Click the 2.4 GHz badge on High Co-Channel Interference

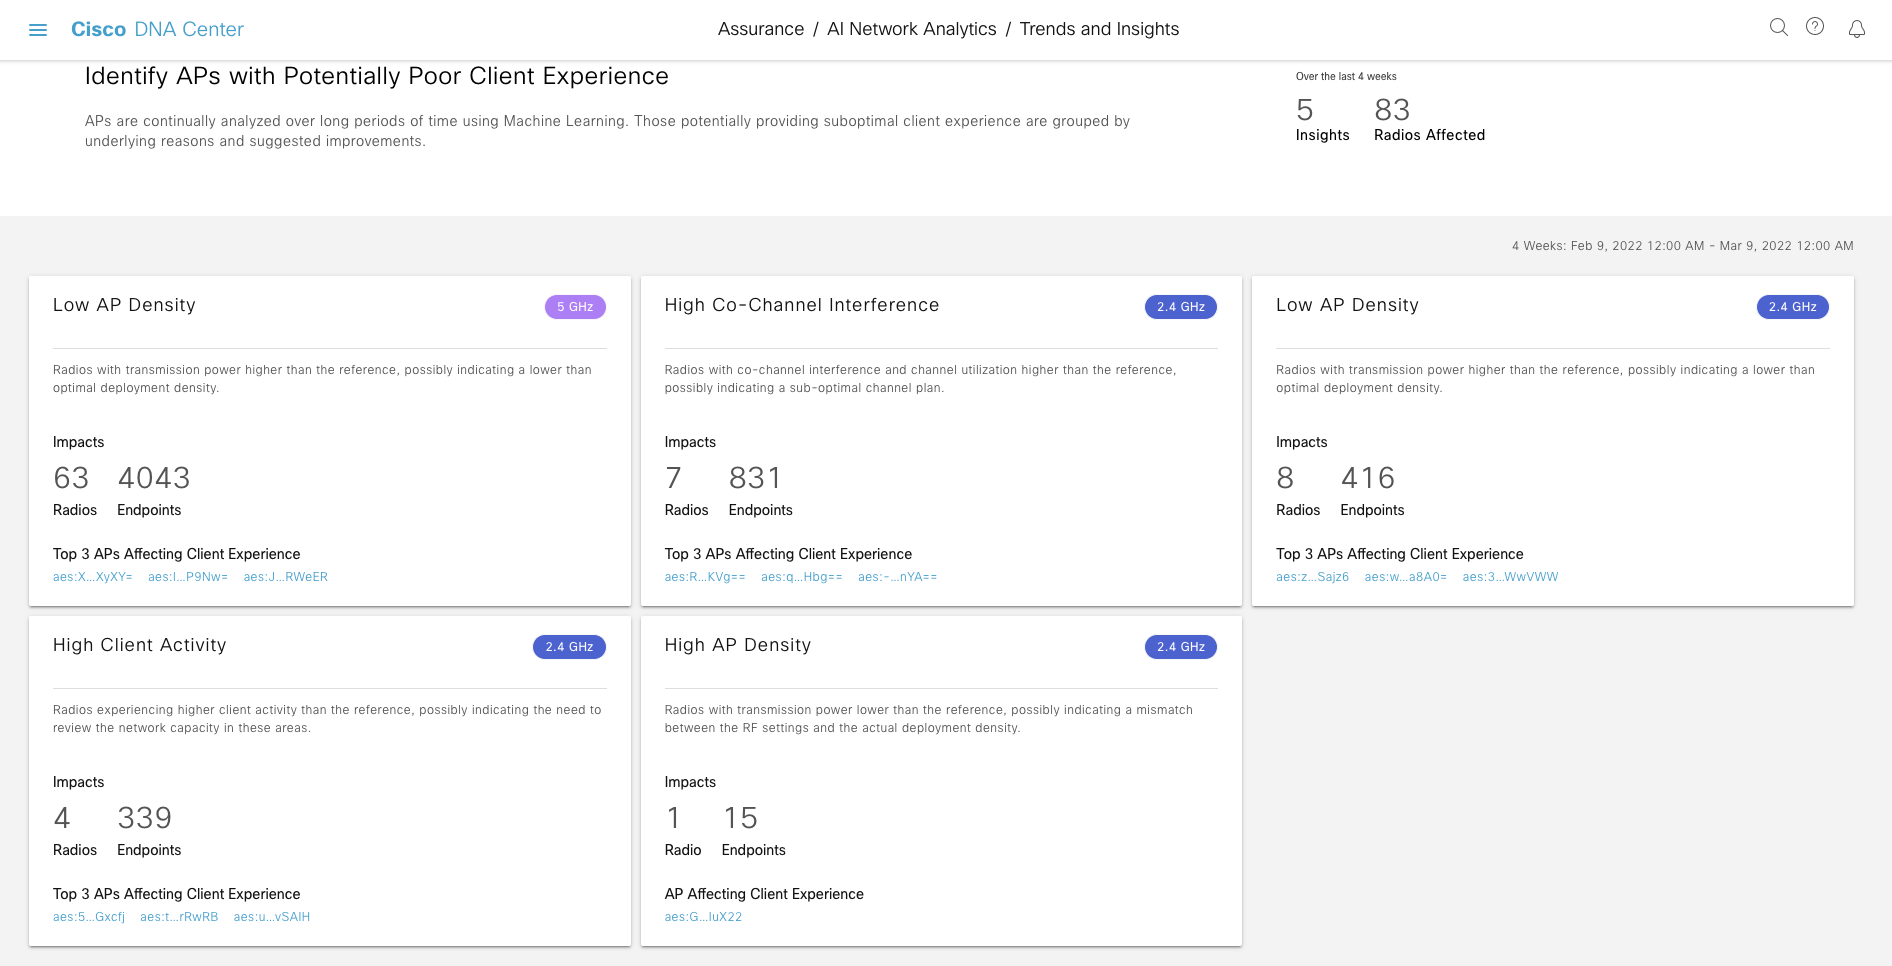[1181, 307]
